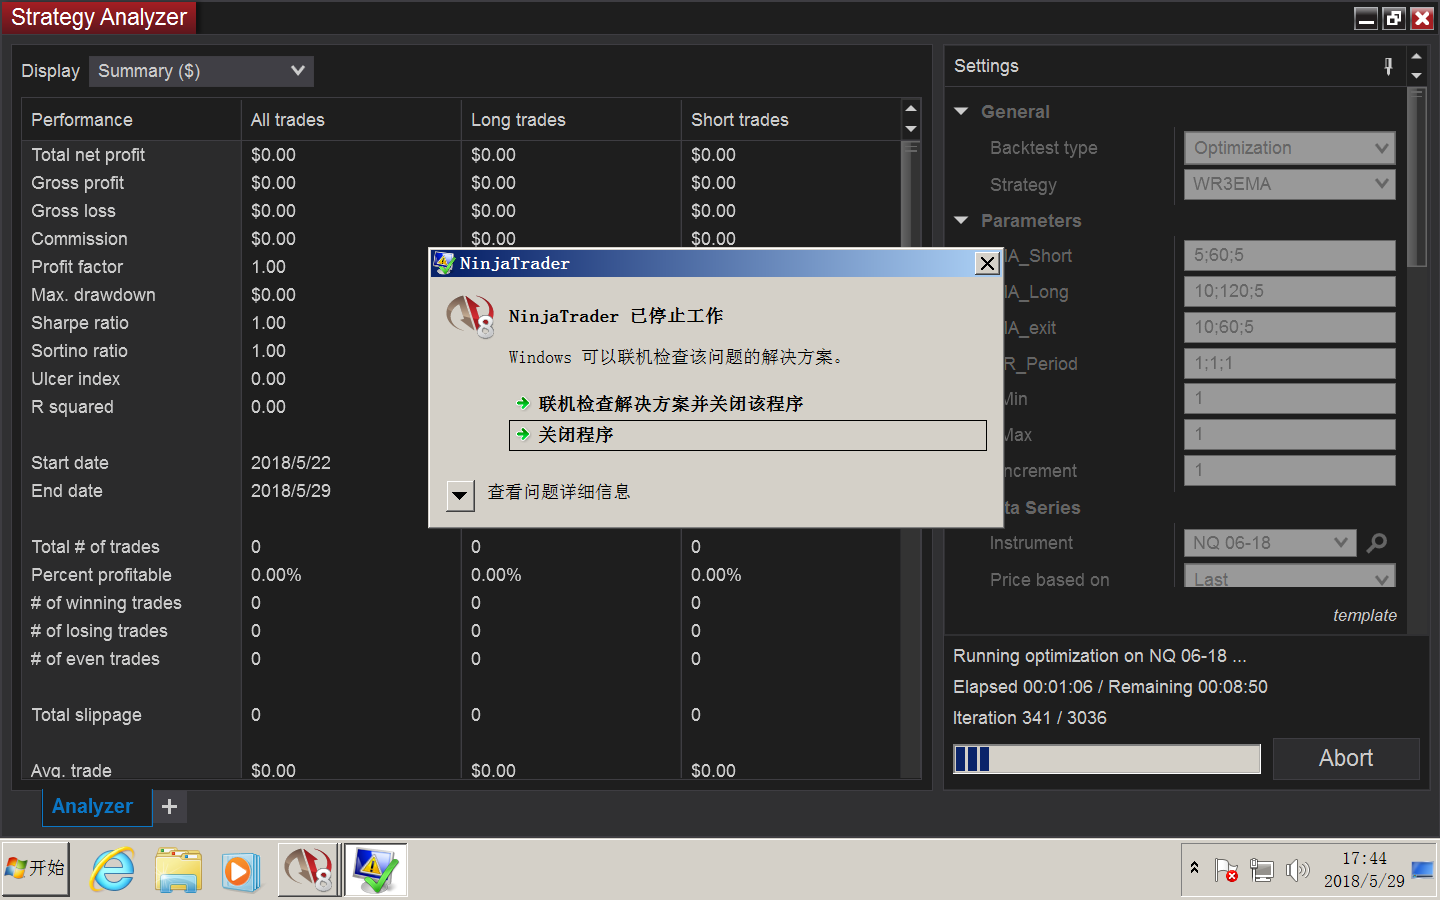Select the Ulcer index row label
This screenshot has height=900, width=1440.
(75, 379)
